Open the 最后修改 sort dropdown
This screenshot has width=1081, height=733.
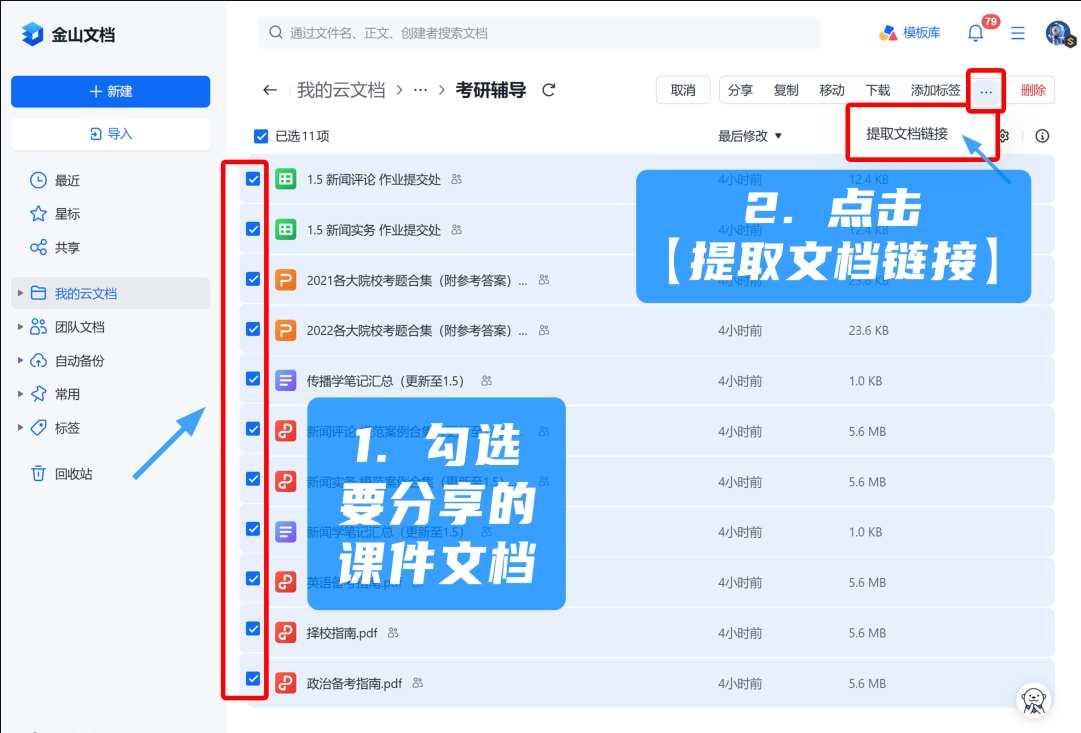click(749, 136)
